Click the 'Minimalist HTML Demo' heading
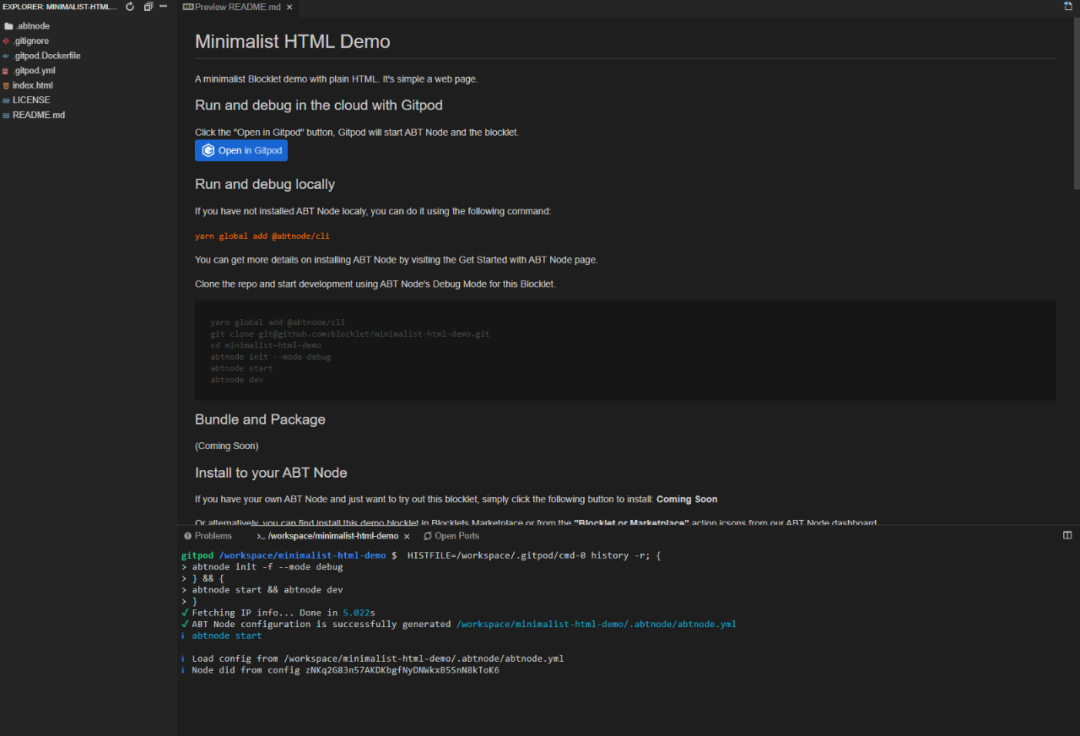This screenshot has width=1080, height=736. (292, 41)
